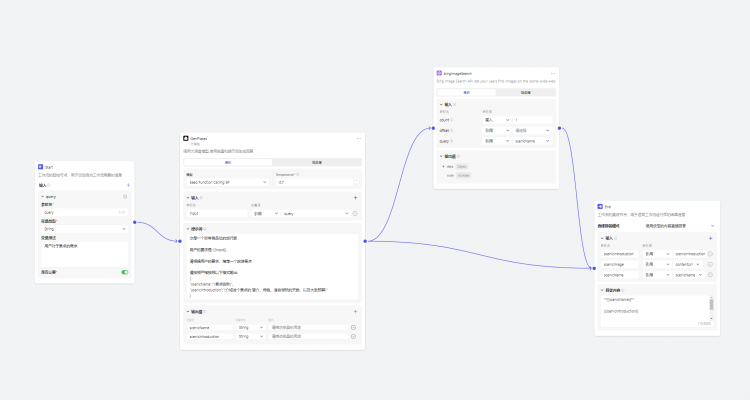Open the query variable dropdown in GenPlaces
The image size is (750, 400).
[316, 213]
